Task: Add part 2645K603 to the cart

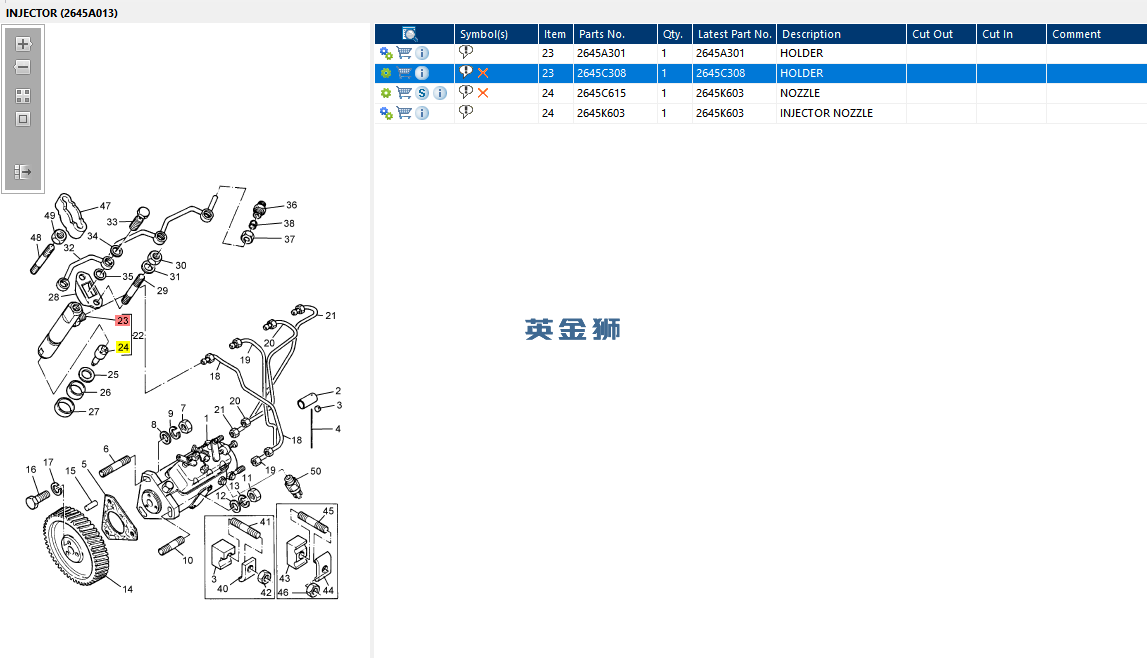Action: coord(404,113)
